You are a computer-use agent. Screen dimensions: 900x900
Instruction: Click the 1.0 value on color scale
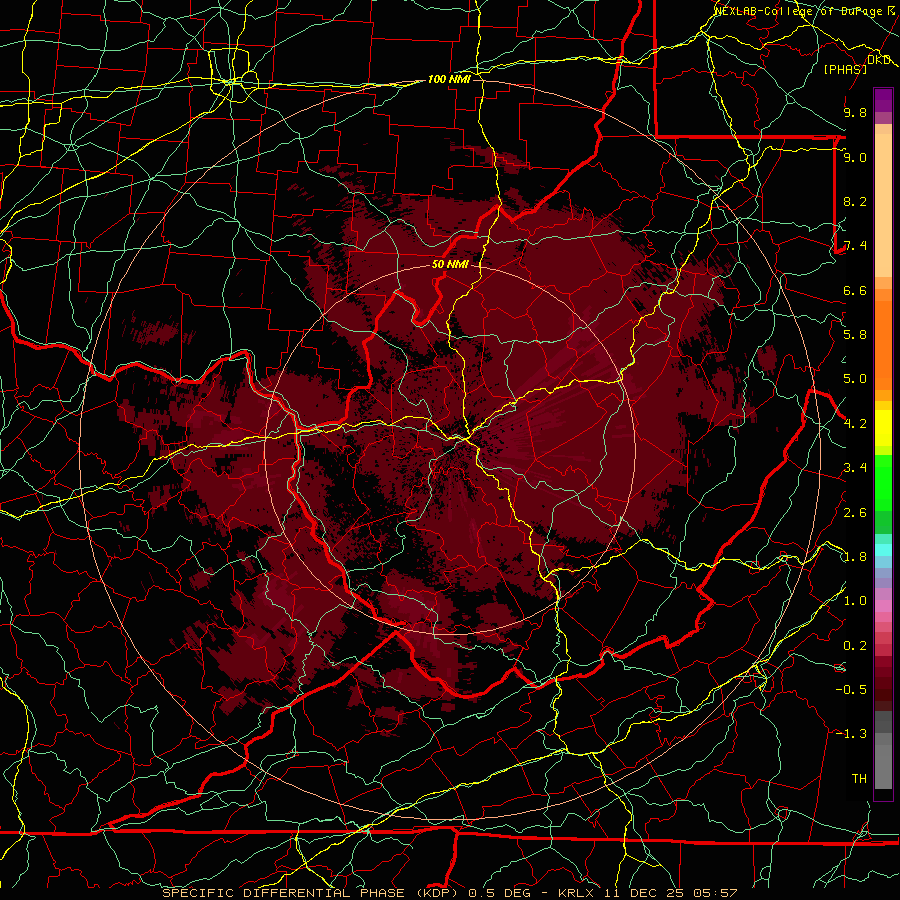(x=855, y=601)
